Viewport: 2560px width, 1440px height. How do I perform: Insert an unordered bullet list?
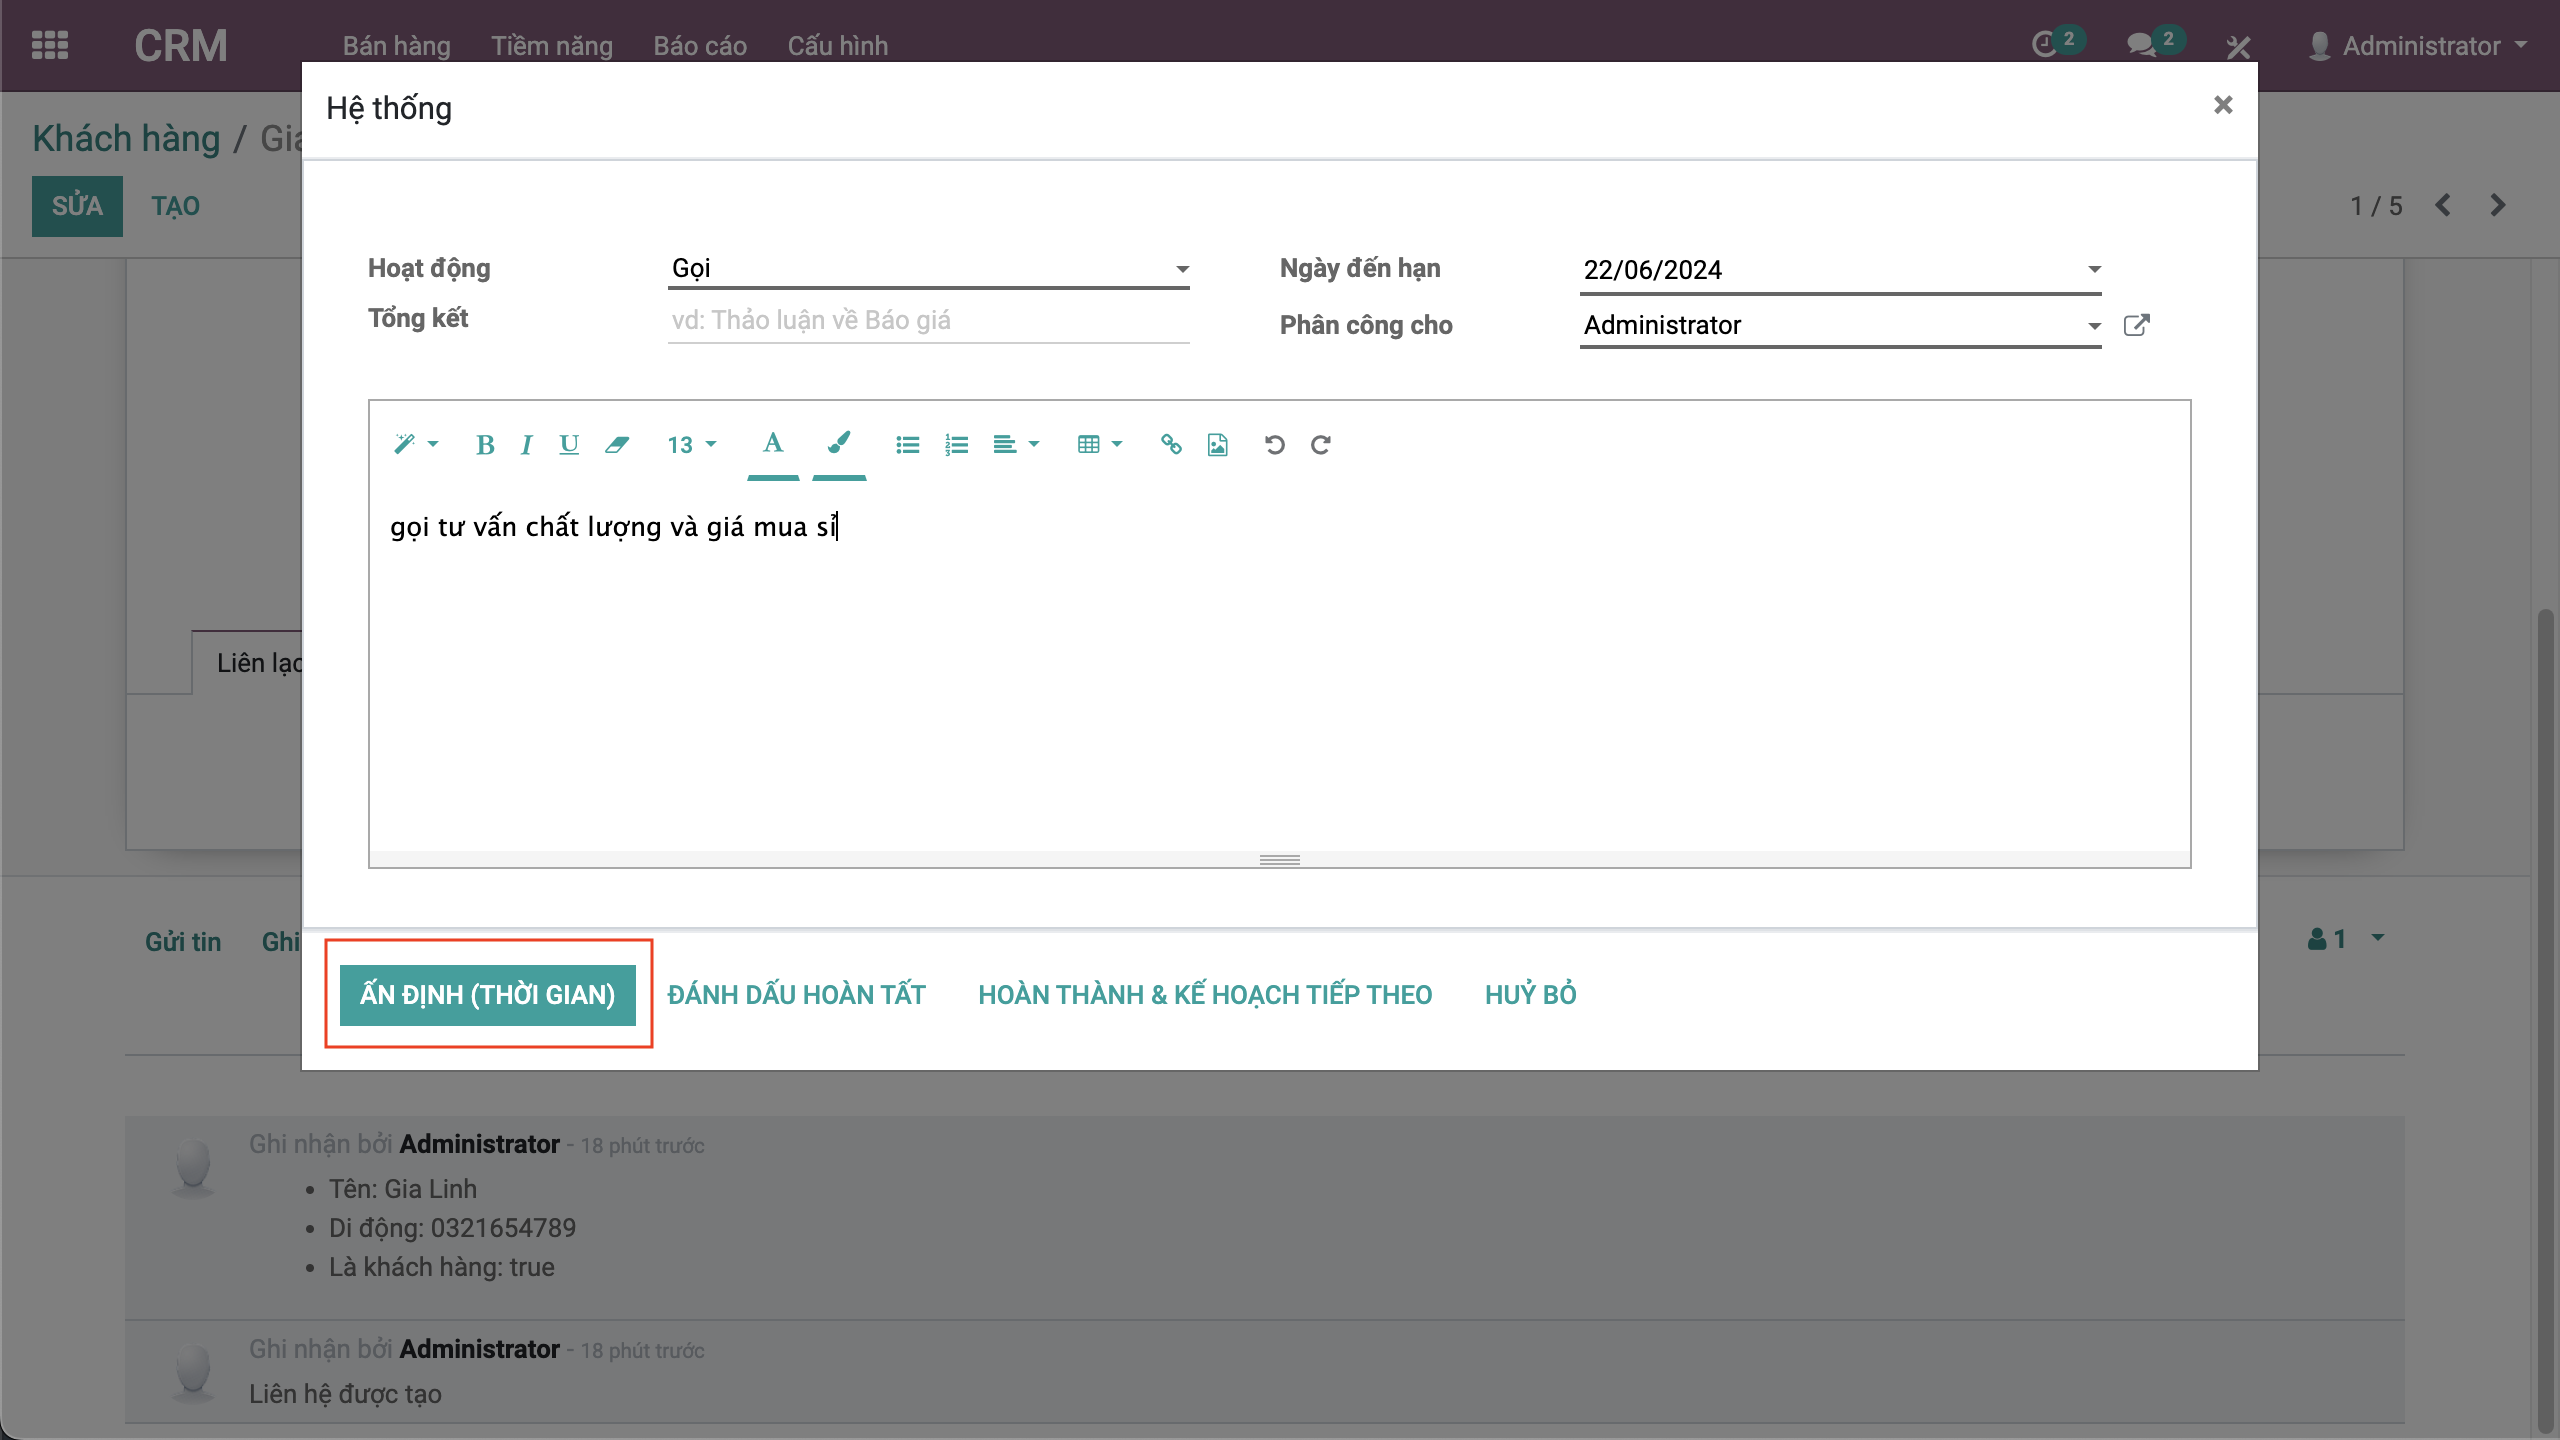tap(907, 445)
